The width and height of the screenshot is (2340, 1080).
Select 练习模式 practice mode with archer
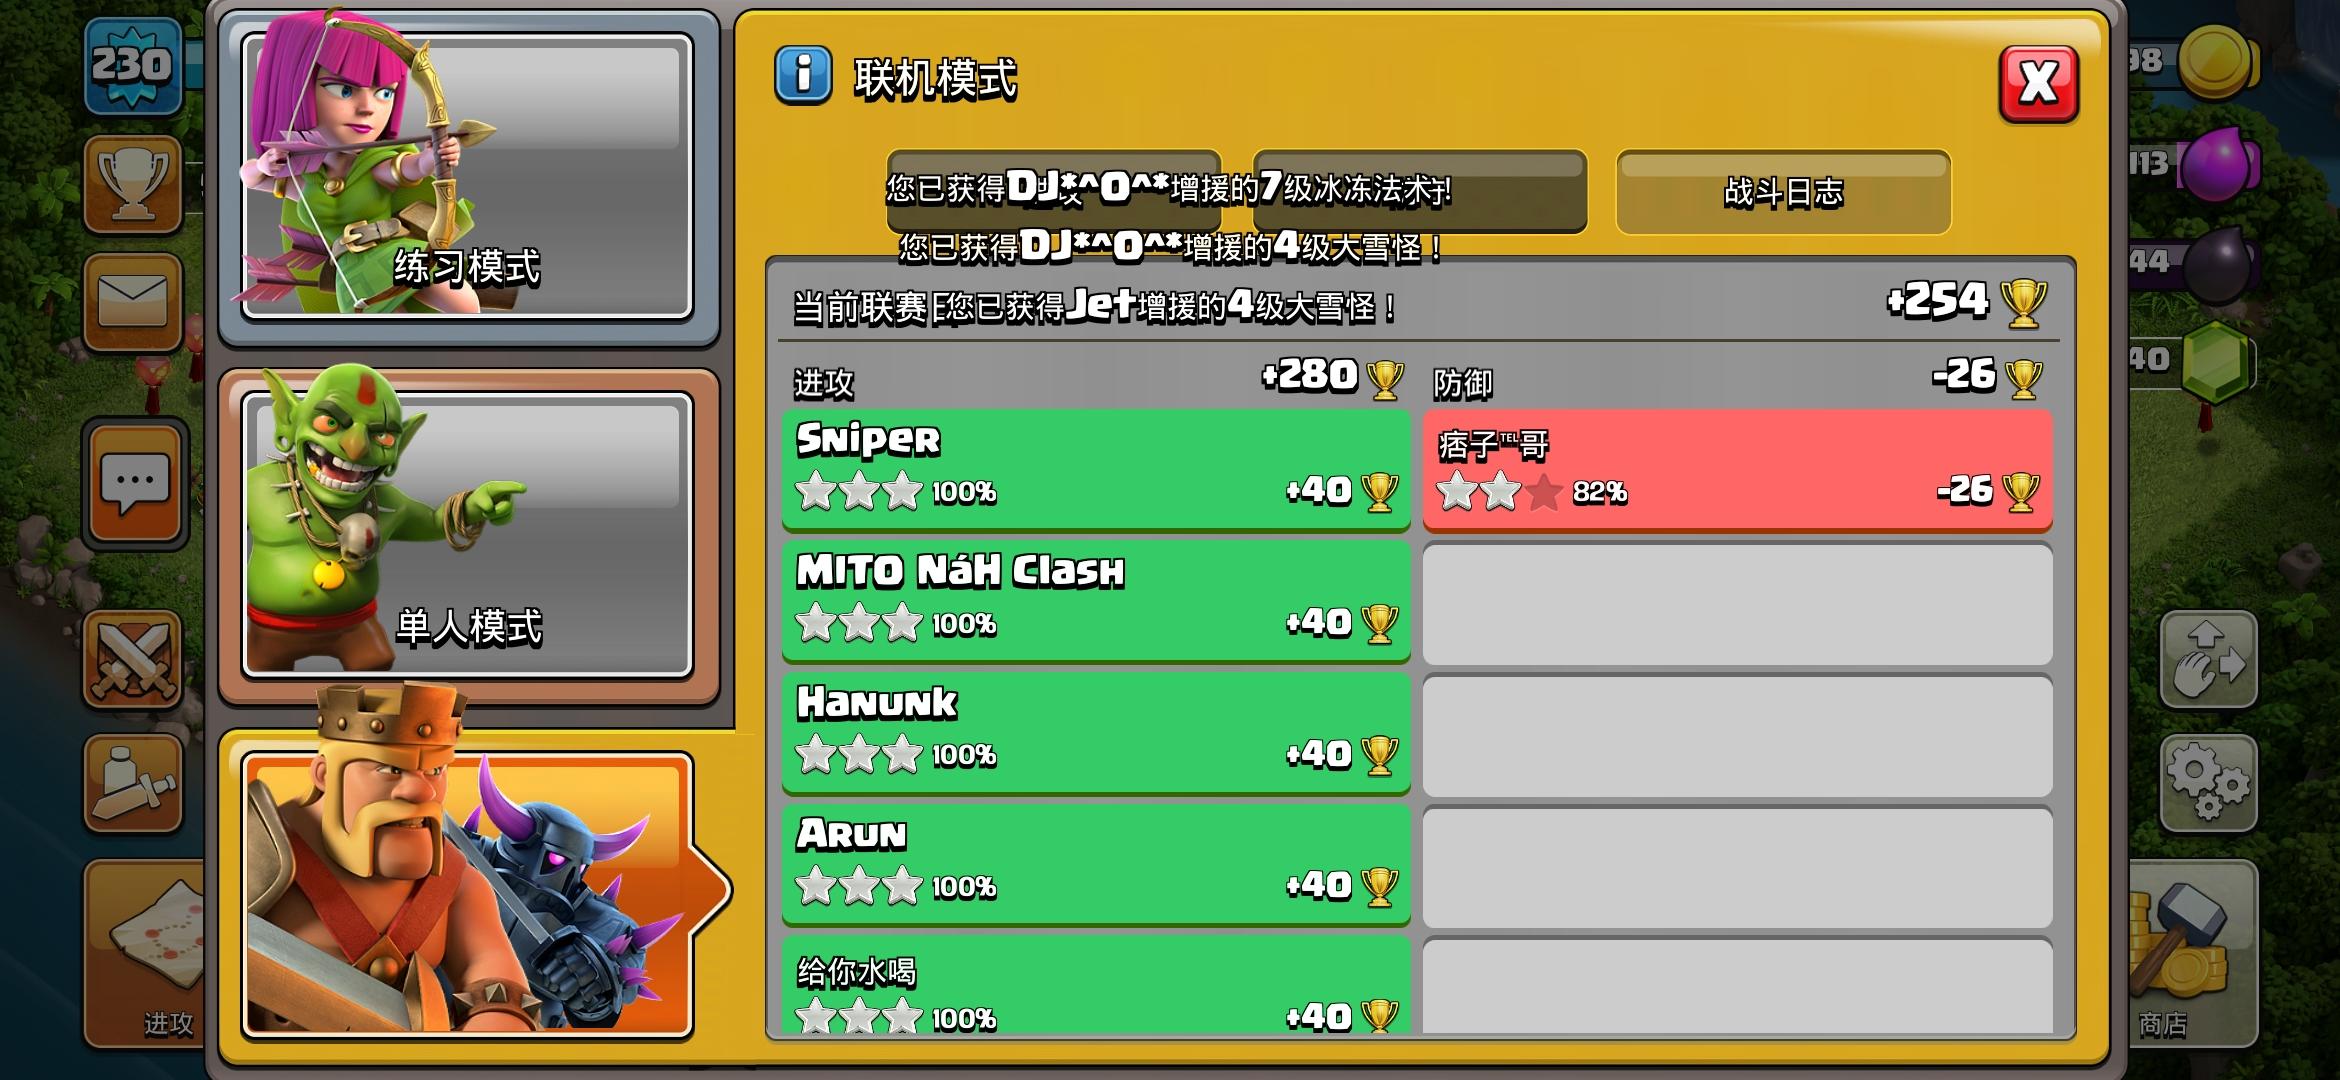pos(467,177)
